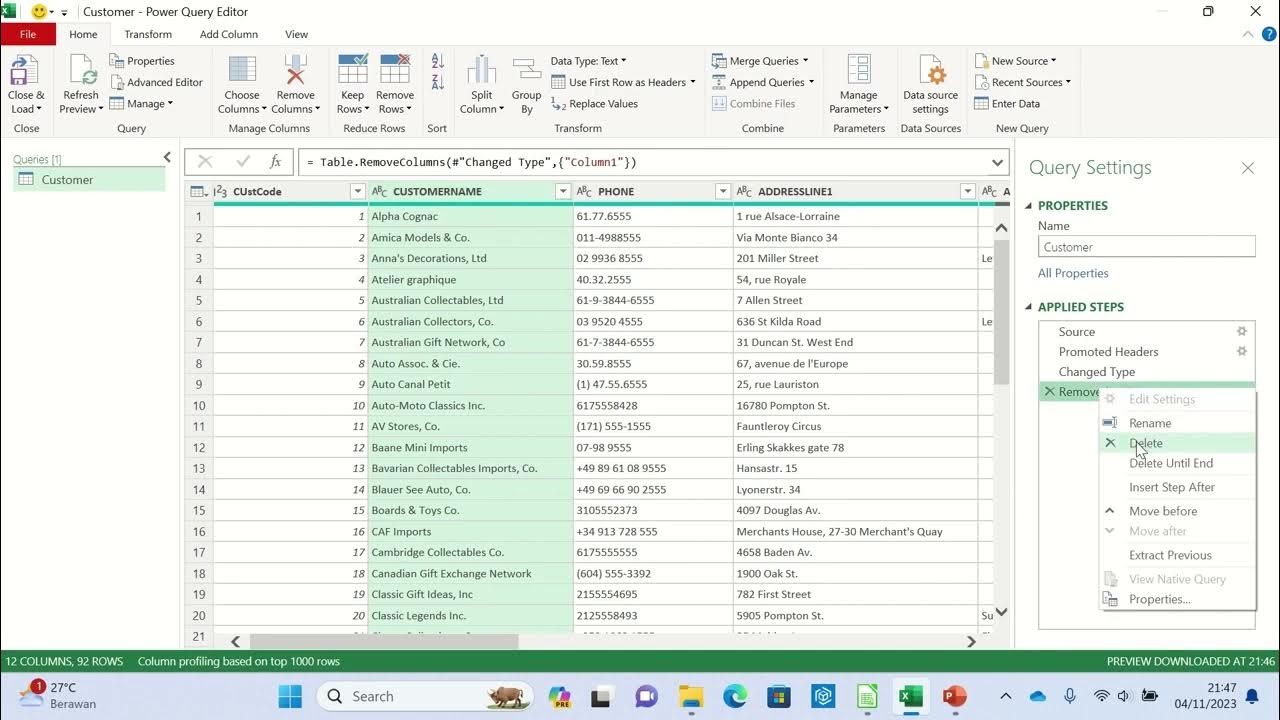Switch to the Add Column tab

point(229,34)
